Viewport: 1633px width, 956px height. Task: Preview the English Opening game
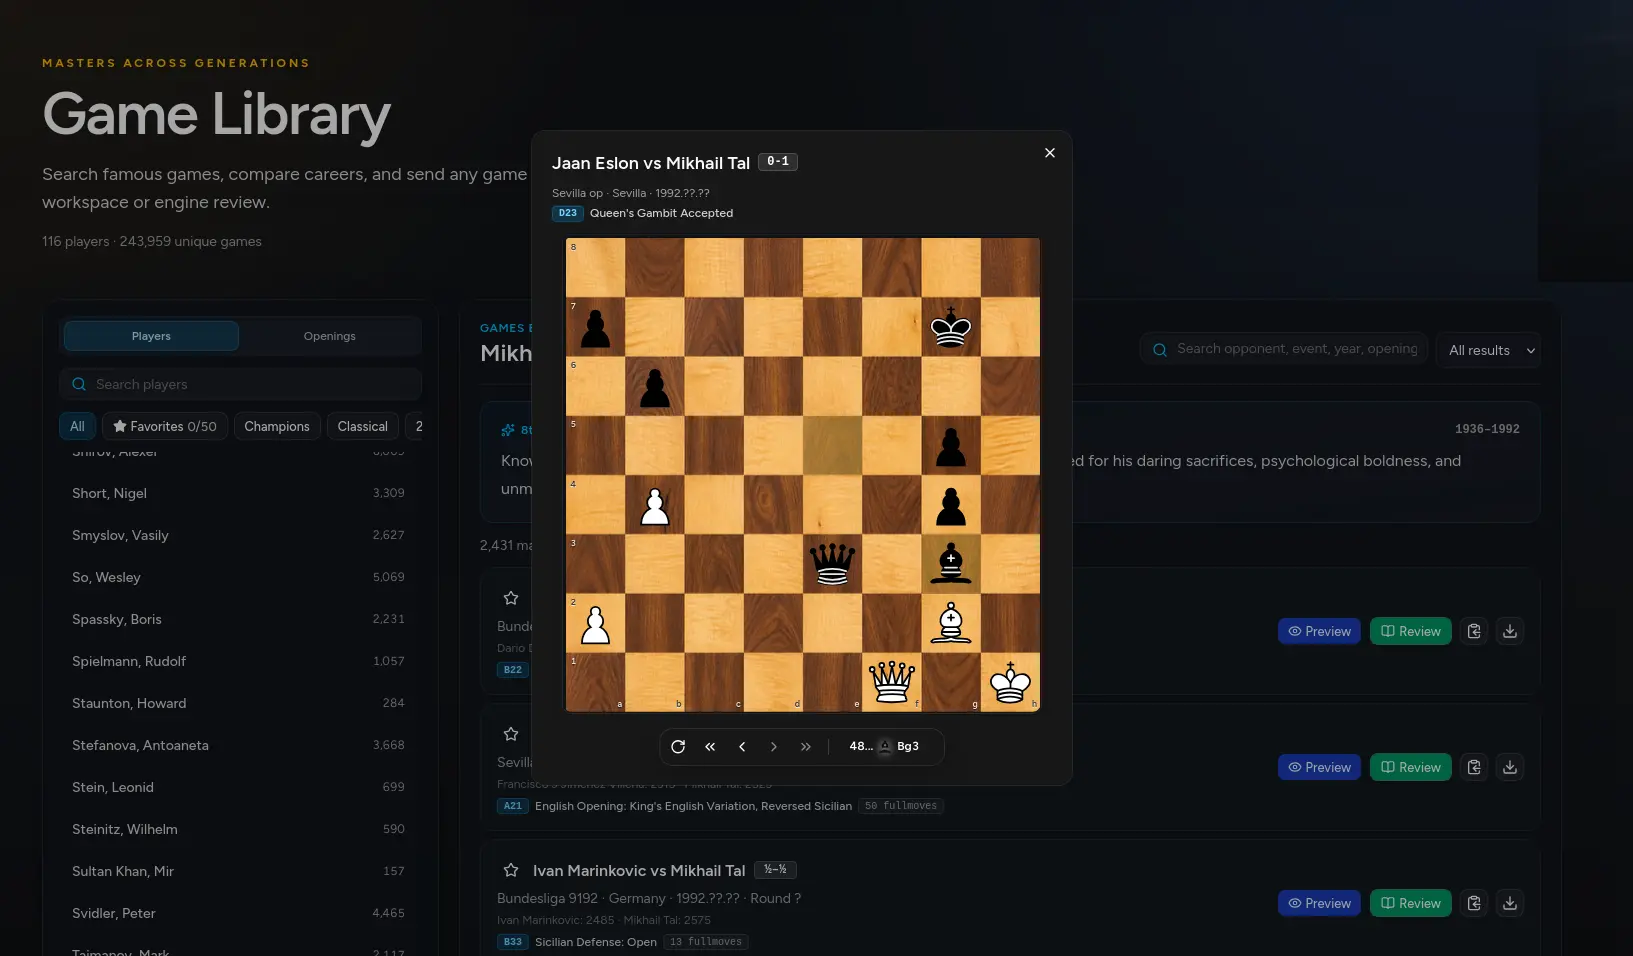click(1319, 767)
